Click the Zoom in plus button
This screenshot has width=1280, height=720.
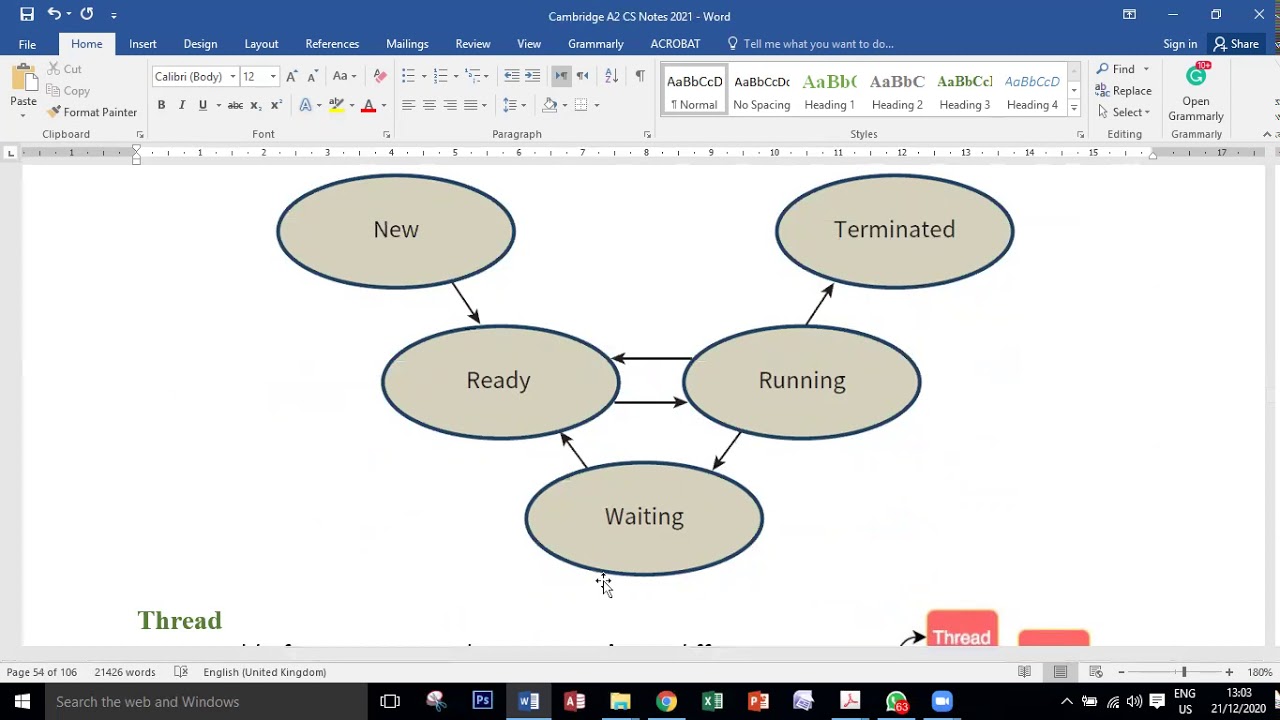click(1229, 672)
